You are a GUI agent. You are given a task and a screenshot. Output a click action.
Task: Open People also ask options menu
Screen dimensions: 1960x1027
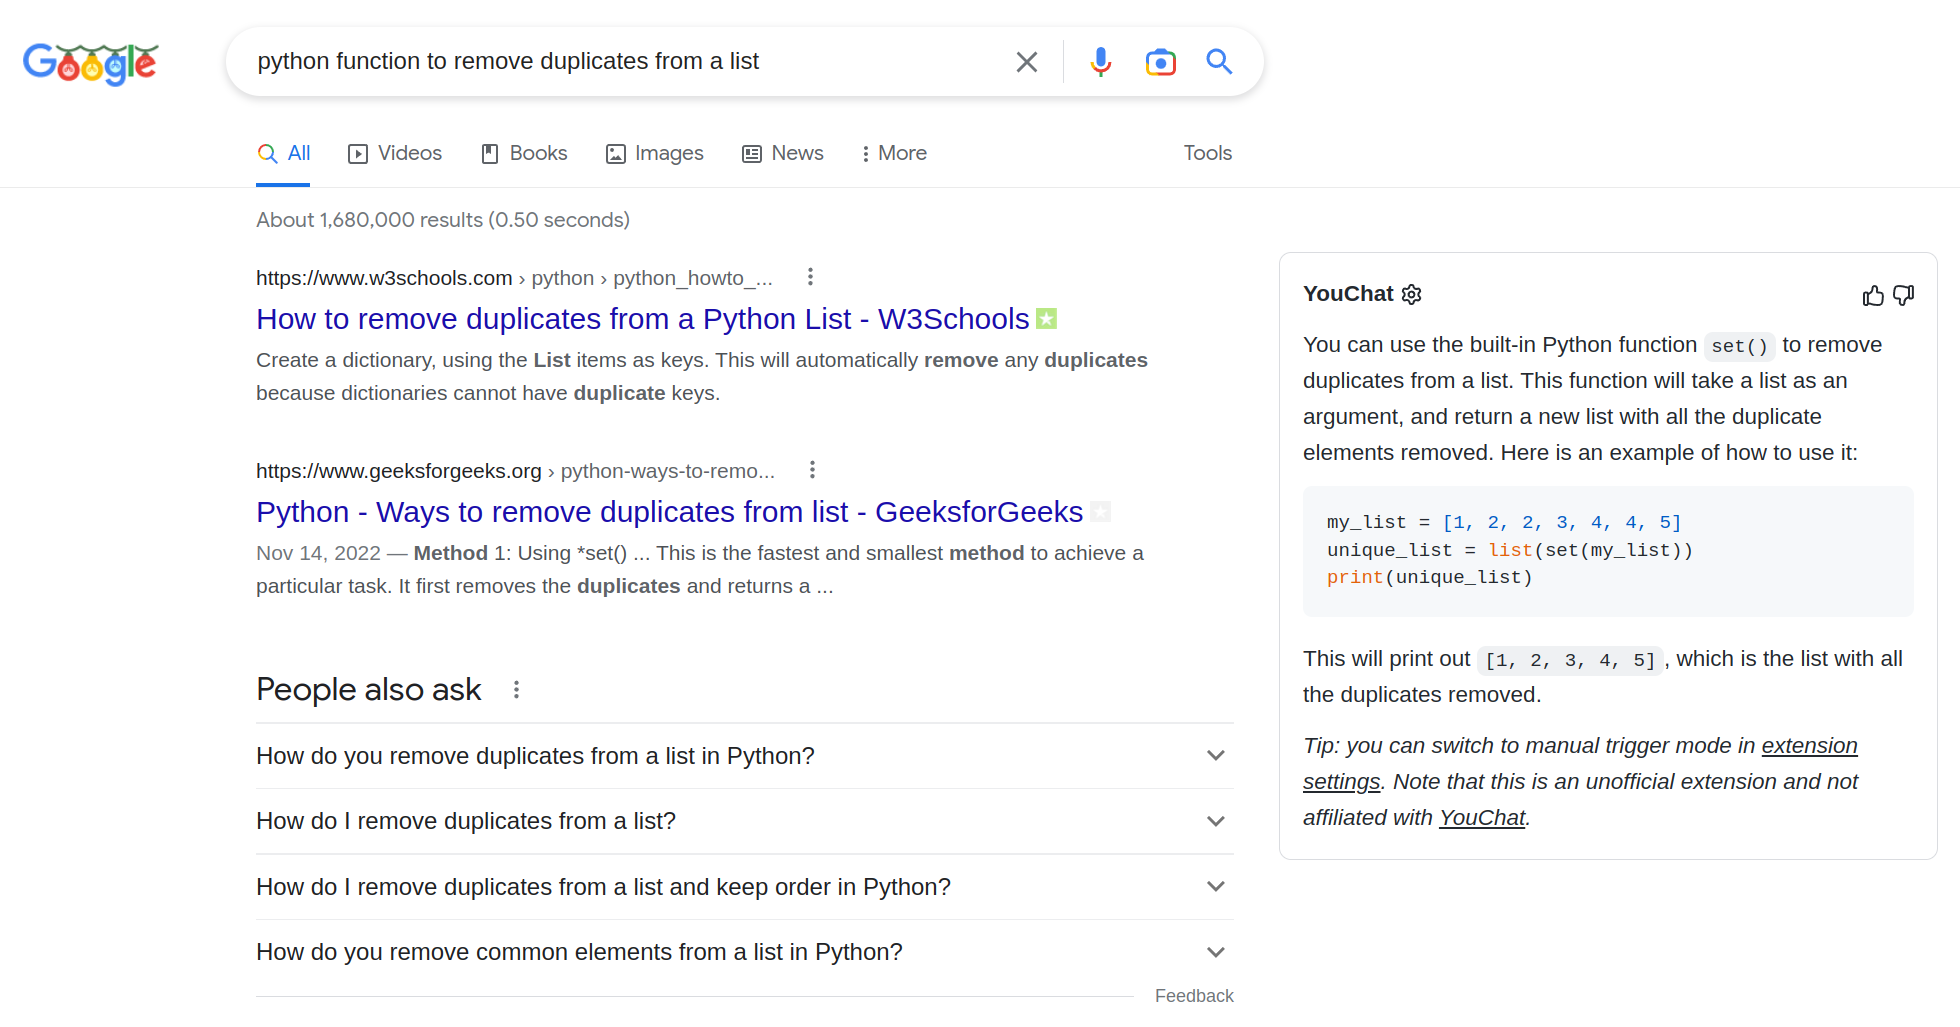(516, 690)
